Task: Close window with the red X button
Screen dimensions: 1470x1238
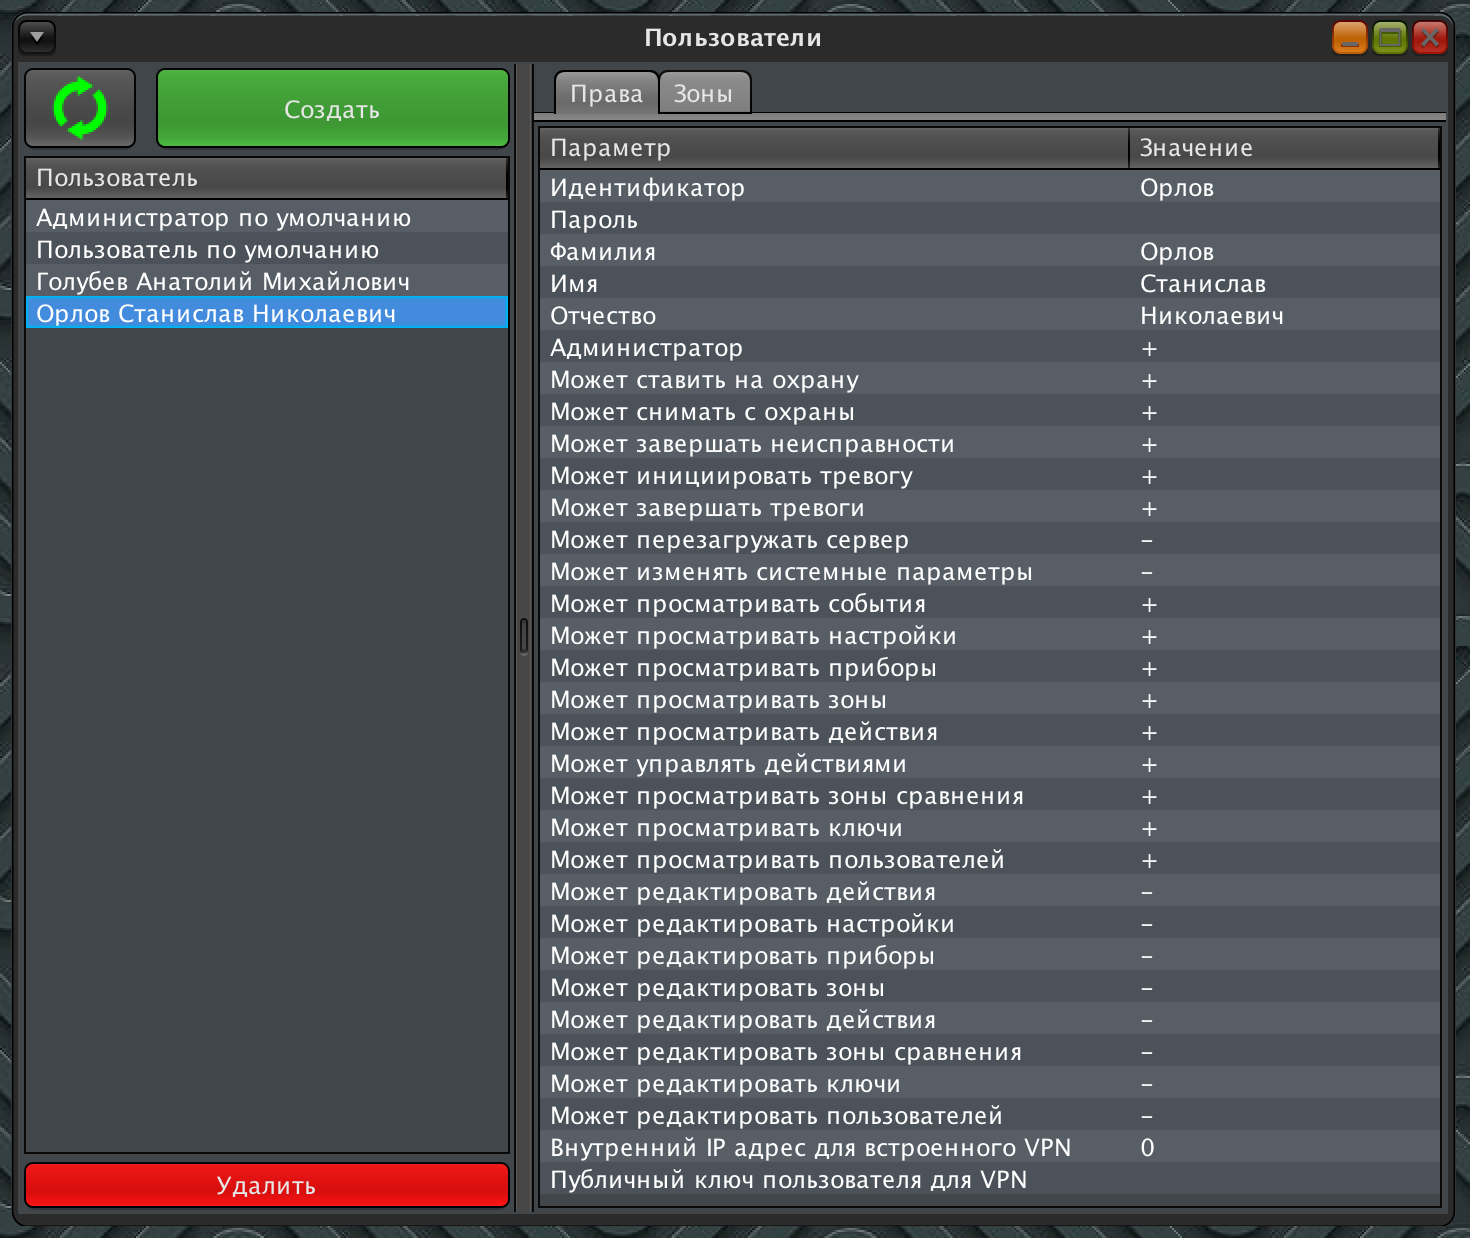Action: [x=1430, y=38]
